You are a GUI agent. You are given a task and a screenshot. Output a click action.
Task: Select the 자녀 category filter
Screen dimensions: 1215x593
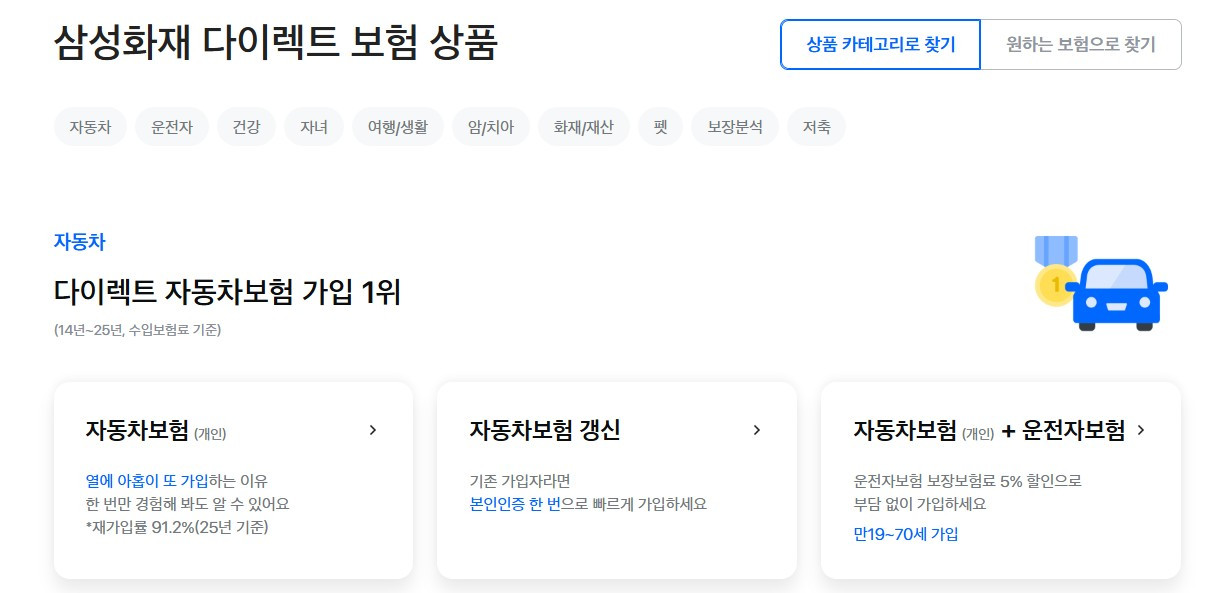[313, 126]
